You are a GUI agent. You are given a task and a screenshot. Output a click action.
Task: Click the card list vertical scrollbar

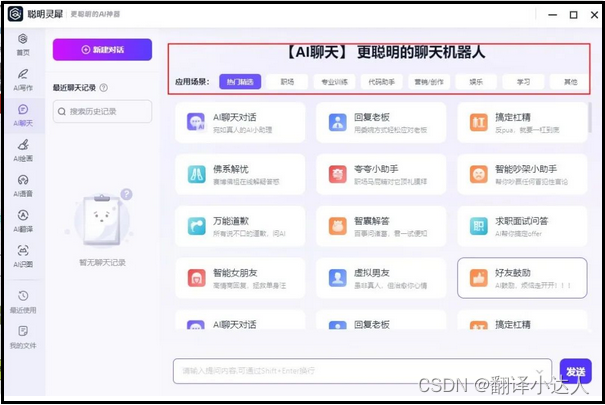tap(590, 118)
